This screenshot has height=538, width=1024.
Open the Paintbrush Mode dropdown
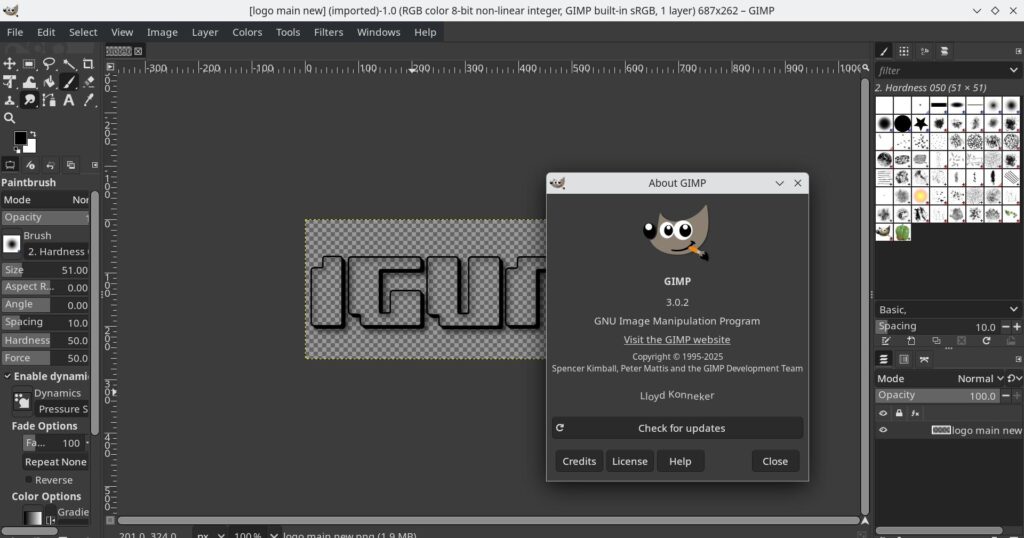[x=45, y=200]
